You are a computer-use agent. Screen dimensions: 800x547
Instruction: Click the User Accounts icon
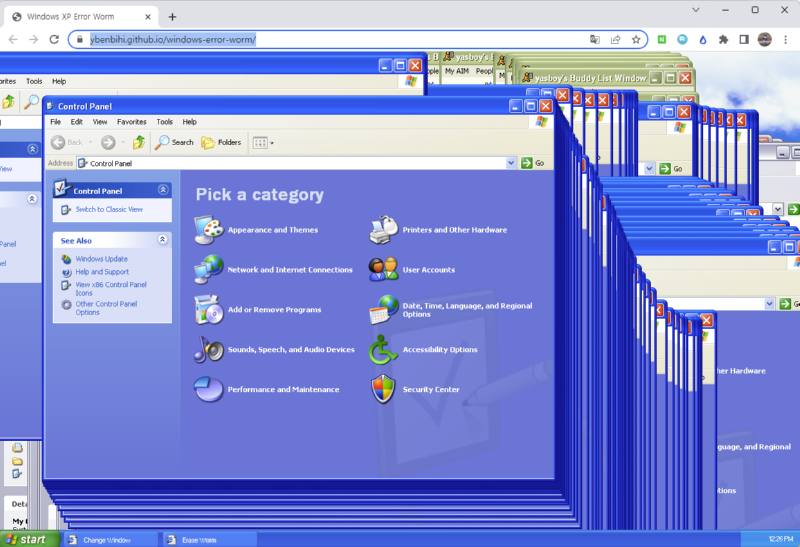click(384, 270)
